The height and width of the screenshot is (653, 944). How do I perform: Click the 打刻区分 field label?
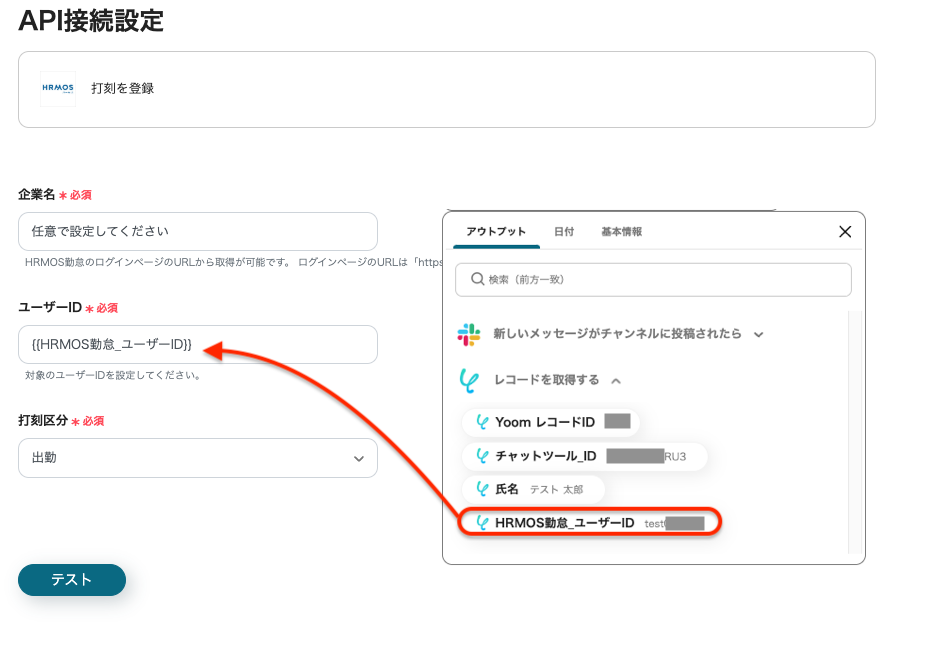(x=43, y=421)
